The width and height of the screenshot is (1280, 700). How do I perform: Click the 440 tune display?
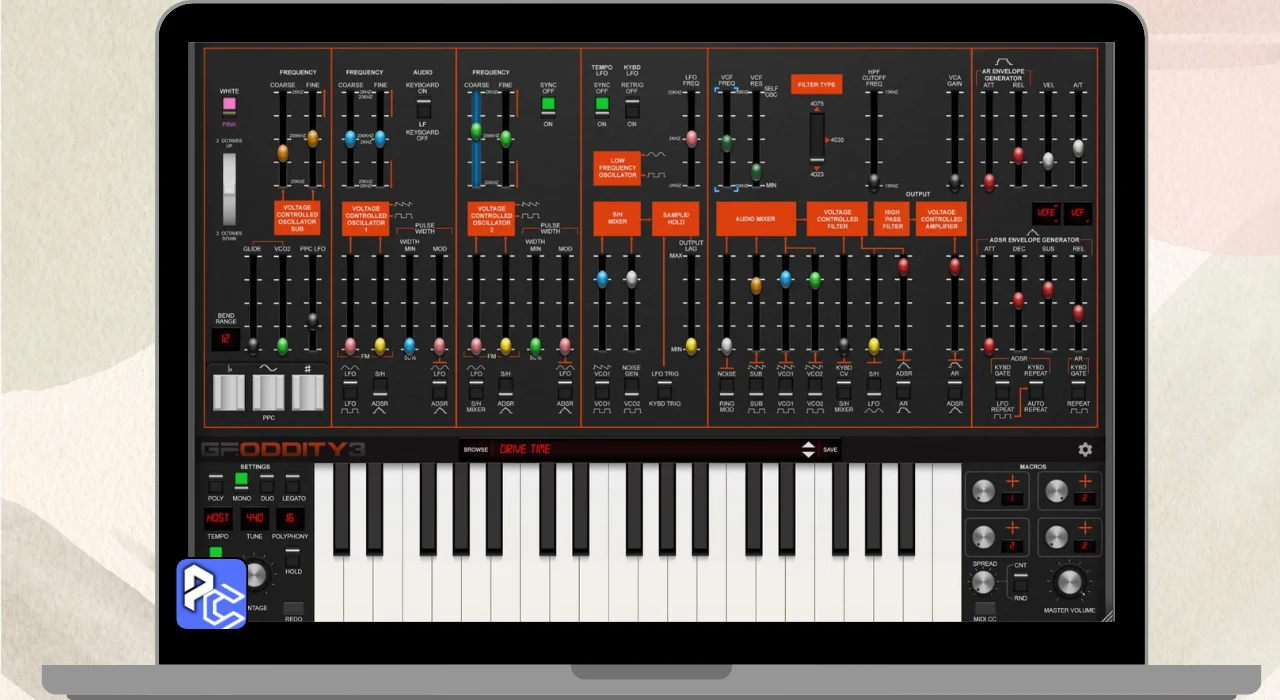(x=254, y=518)
